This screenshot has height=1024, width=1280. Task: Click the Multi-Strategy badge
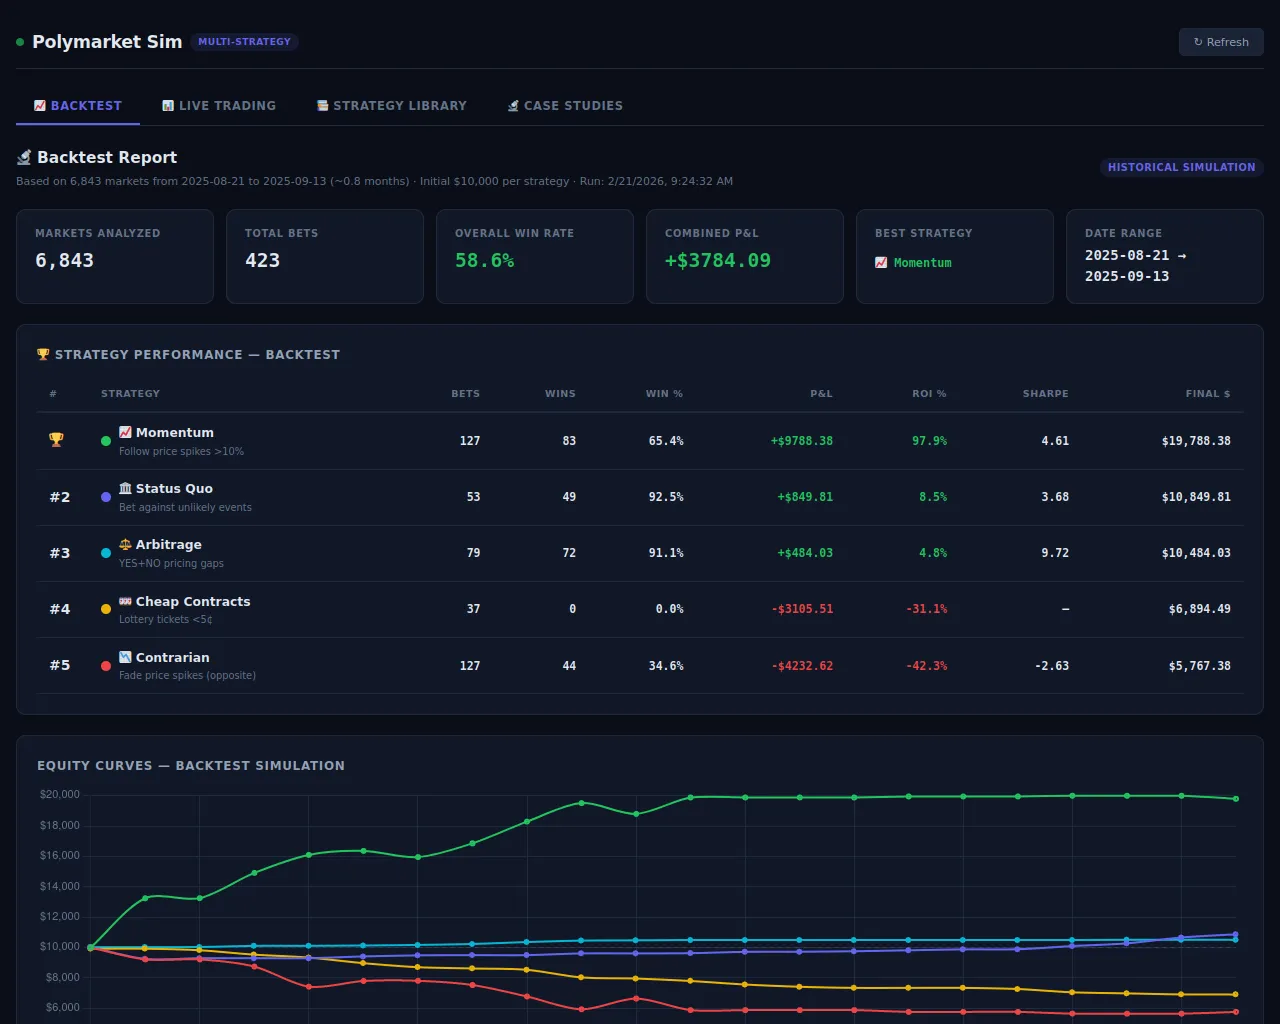[x=244, y=42]
